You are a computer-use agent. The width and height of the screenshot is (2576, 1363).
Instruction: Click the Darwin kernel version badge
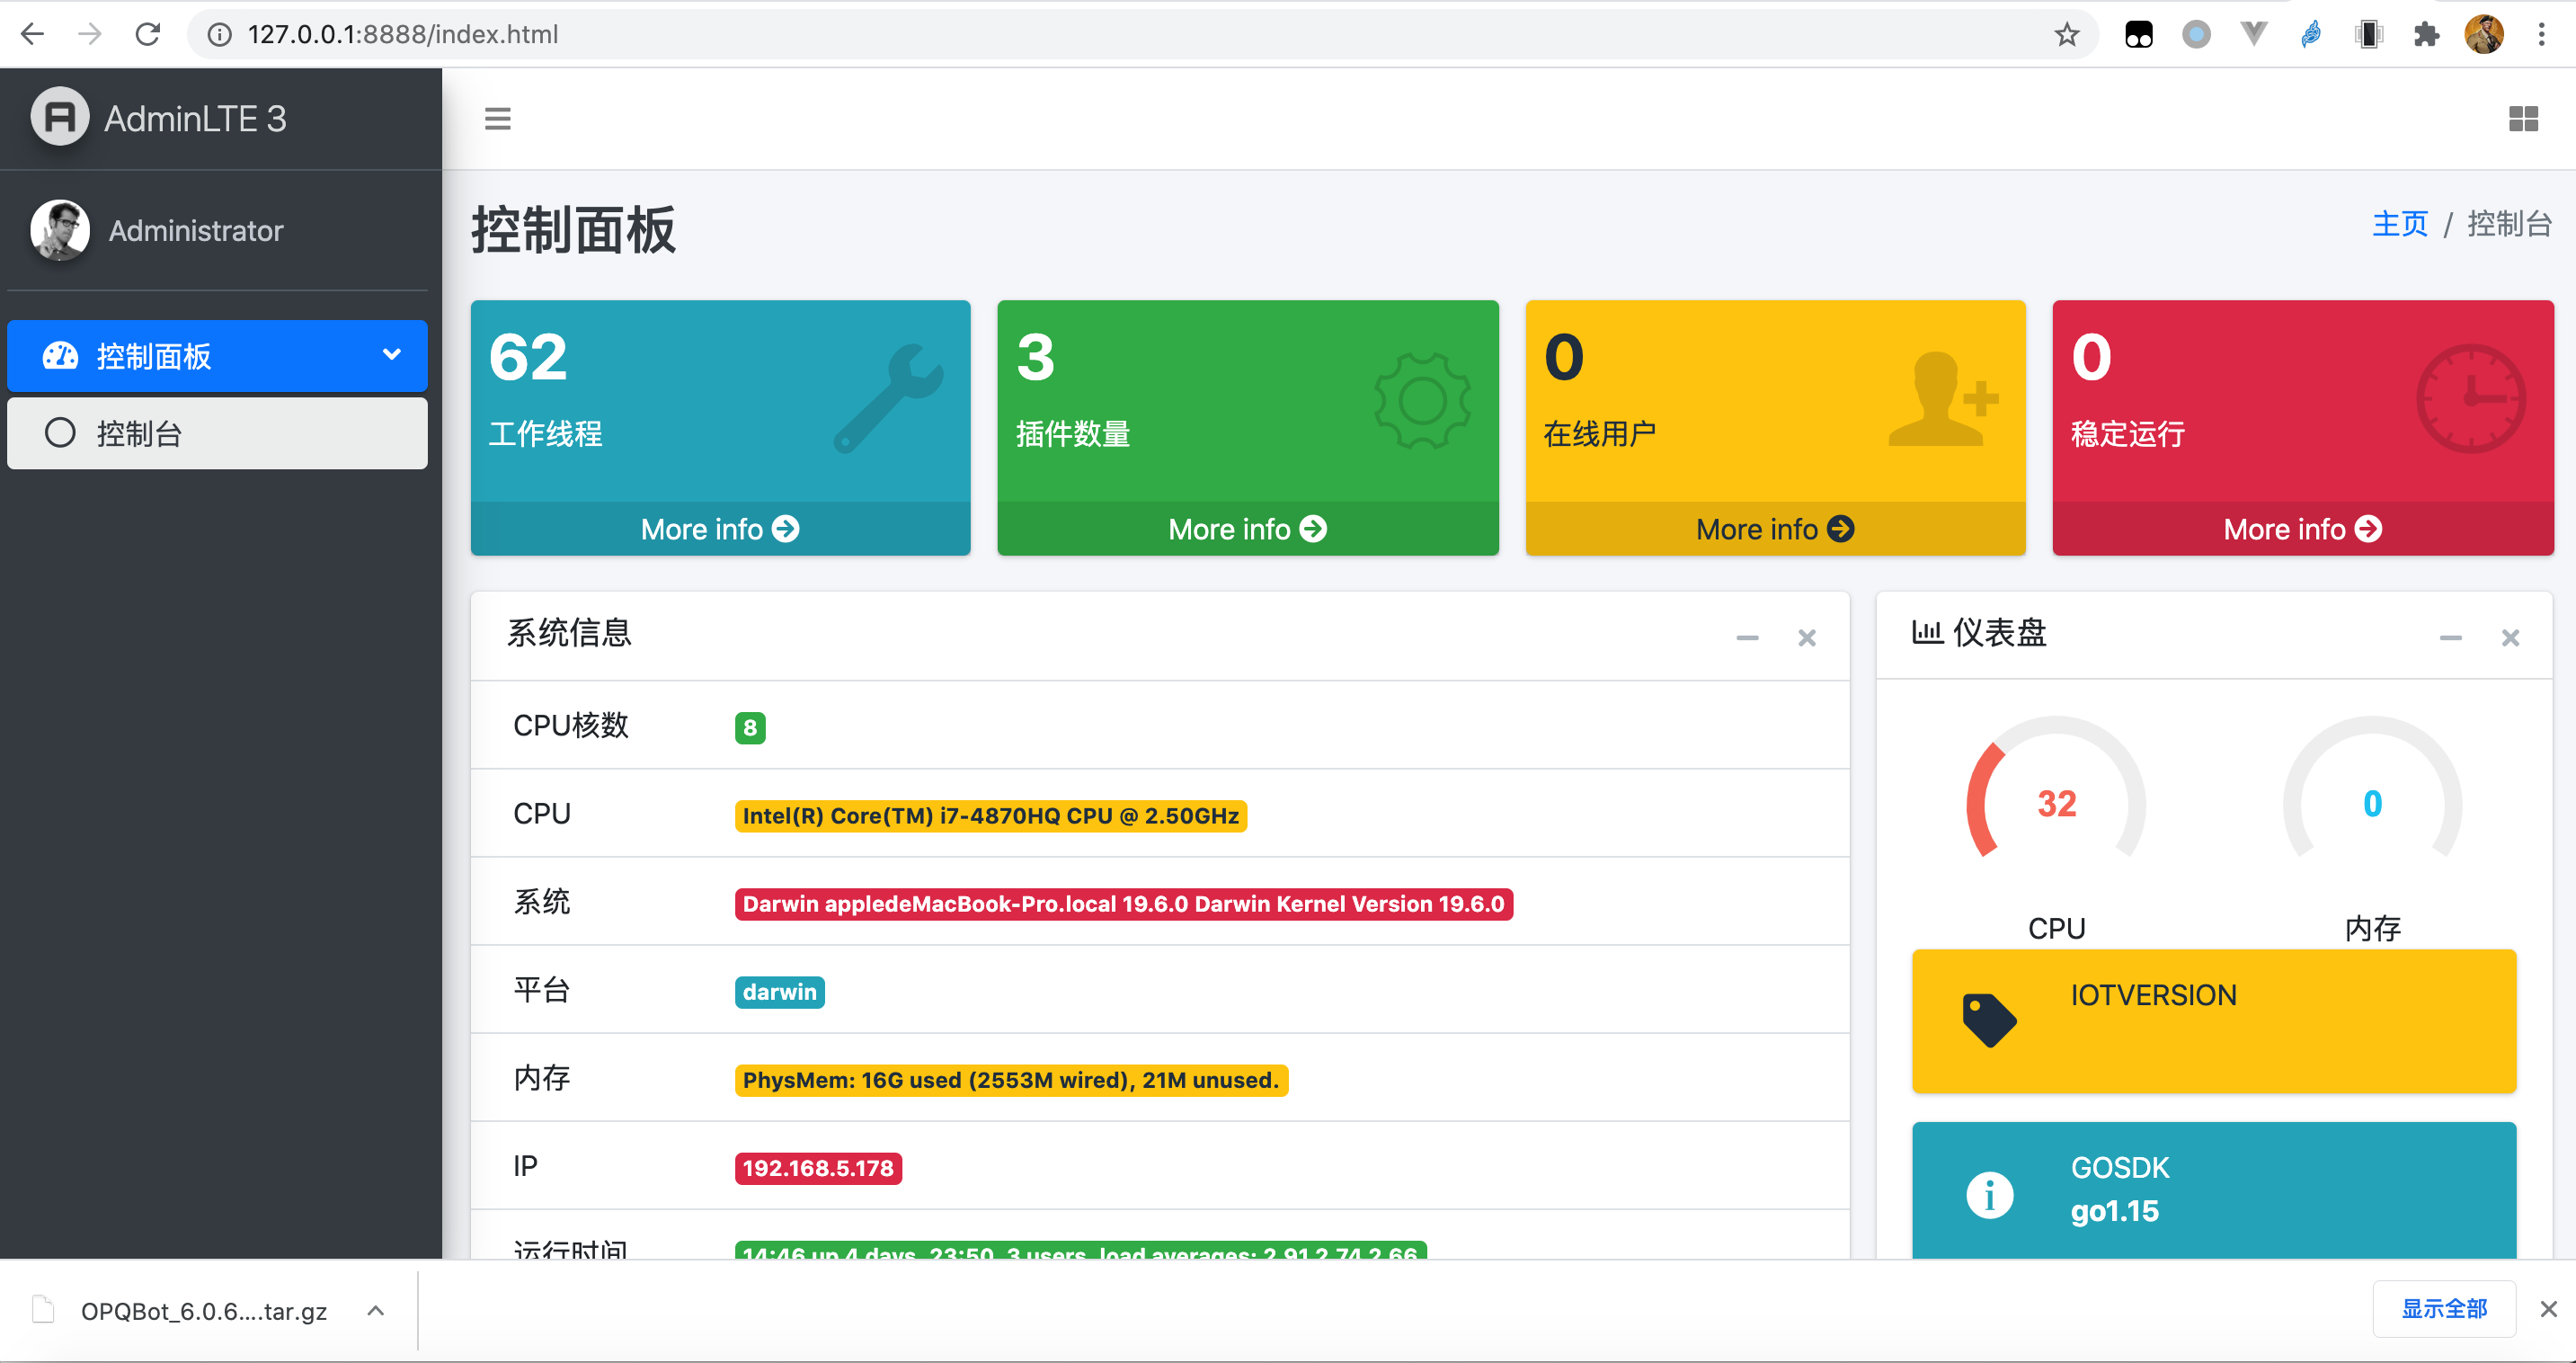tap(1123, 904)
